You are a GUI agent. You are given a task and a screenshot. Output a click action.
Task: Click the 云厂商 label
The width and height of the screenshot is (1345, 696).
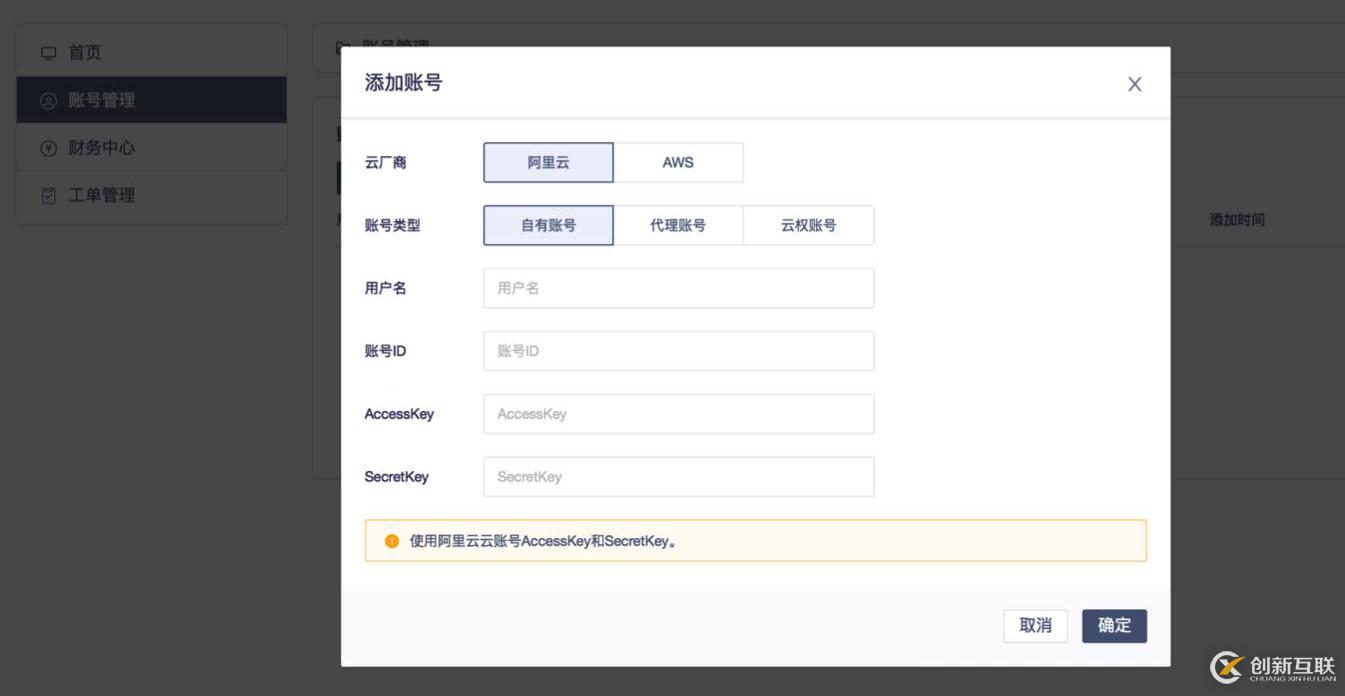coord(385,162)
